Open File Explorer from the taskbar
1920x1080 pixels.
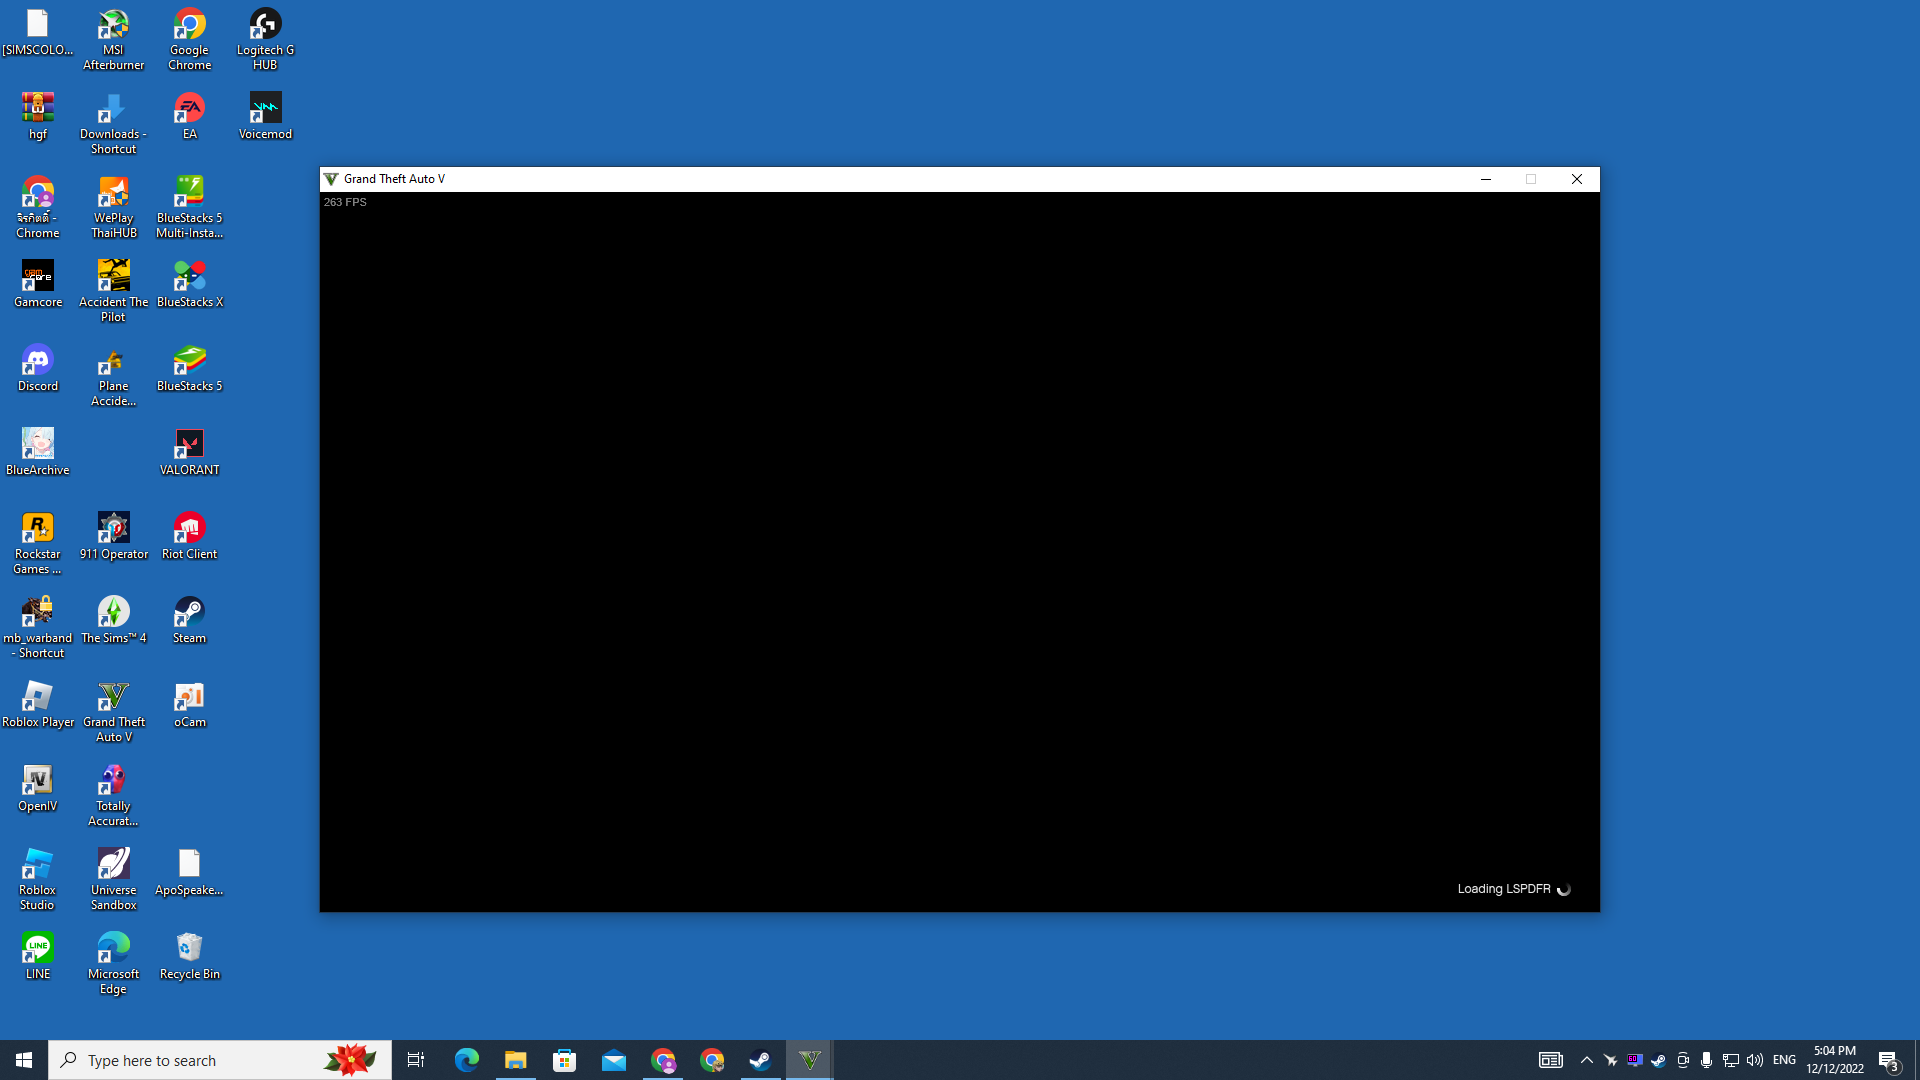tap(515, 1060)
